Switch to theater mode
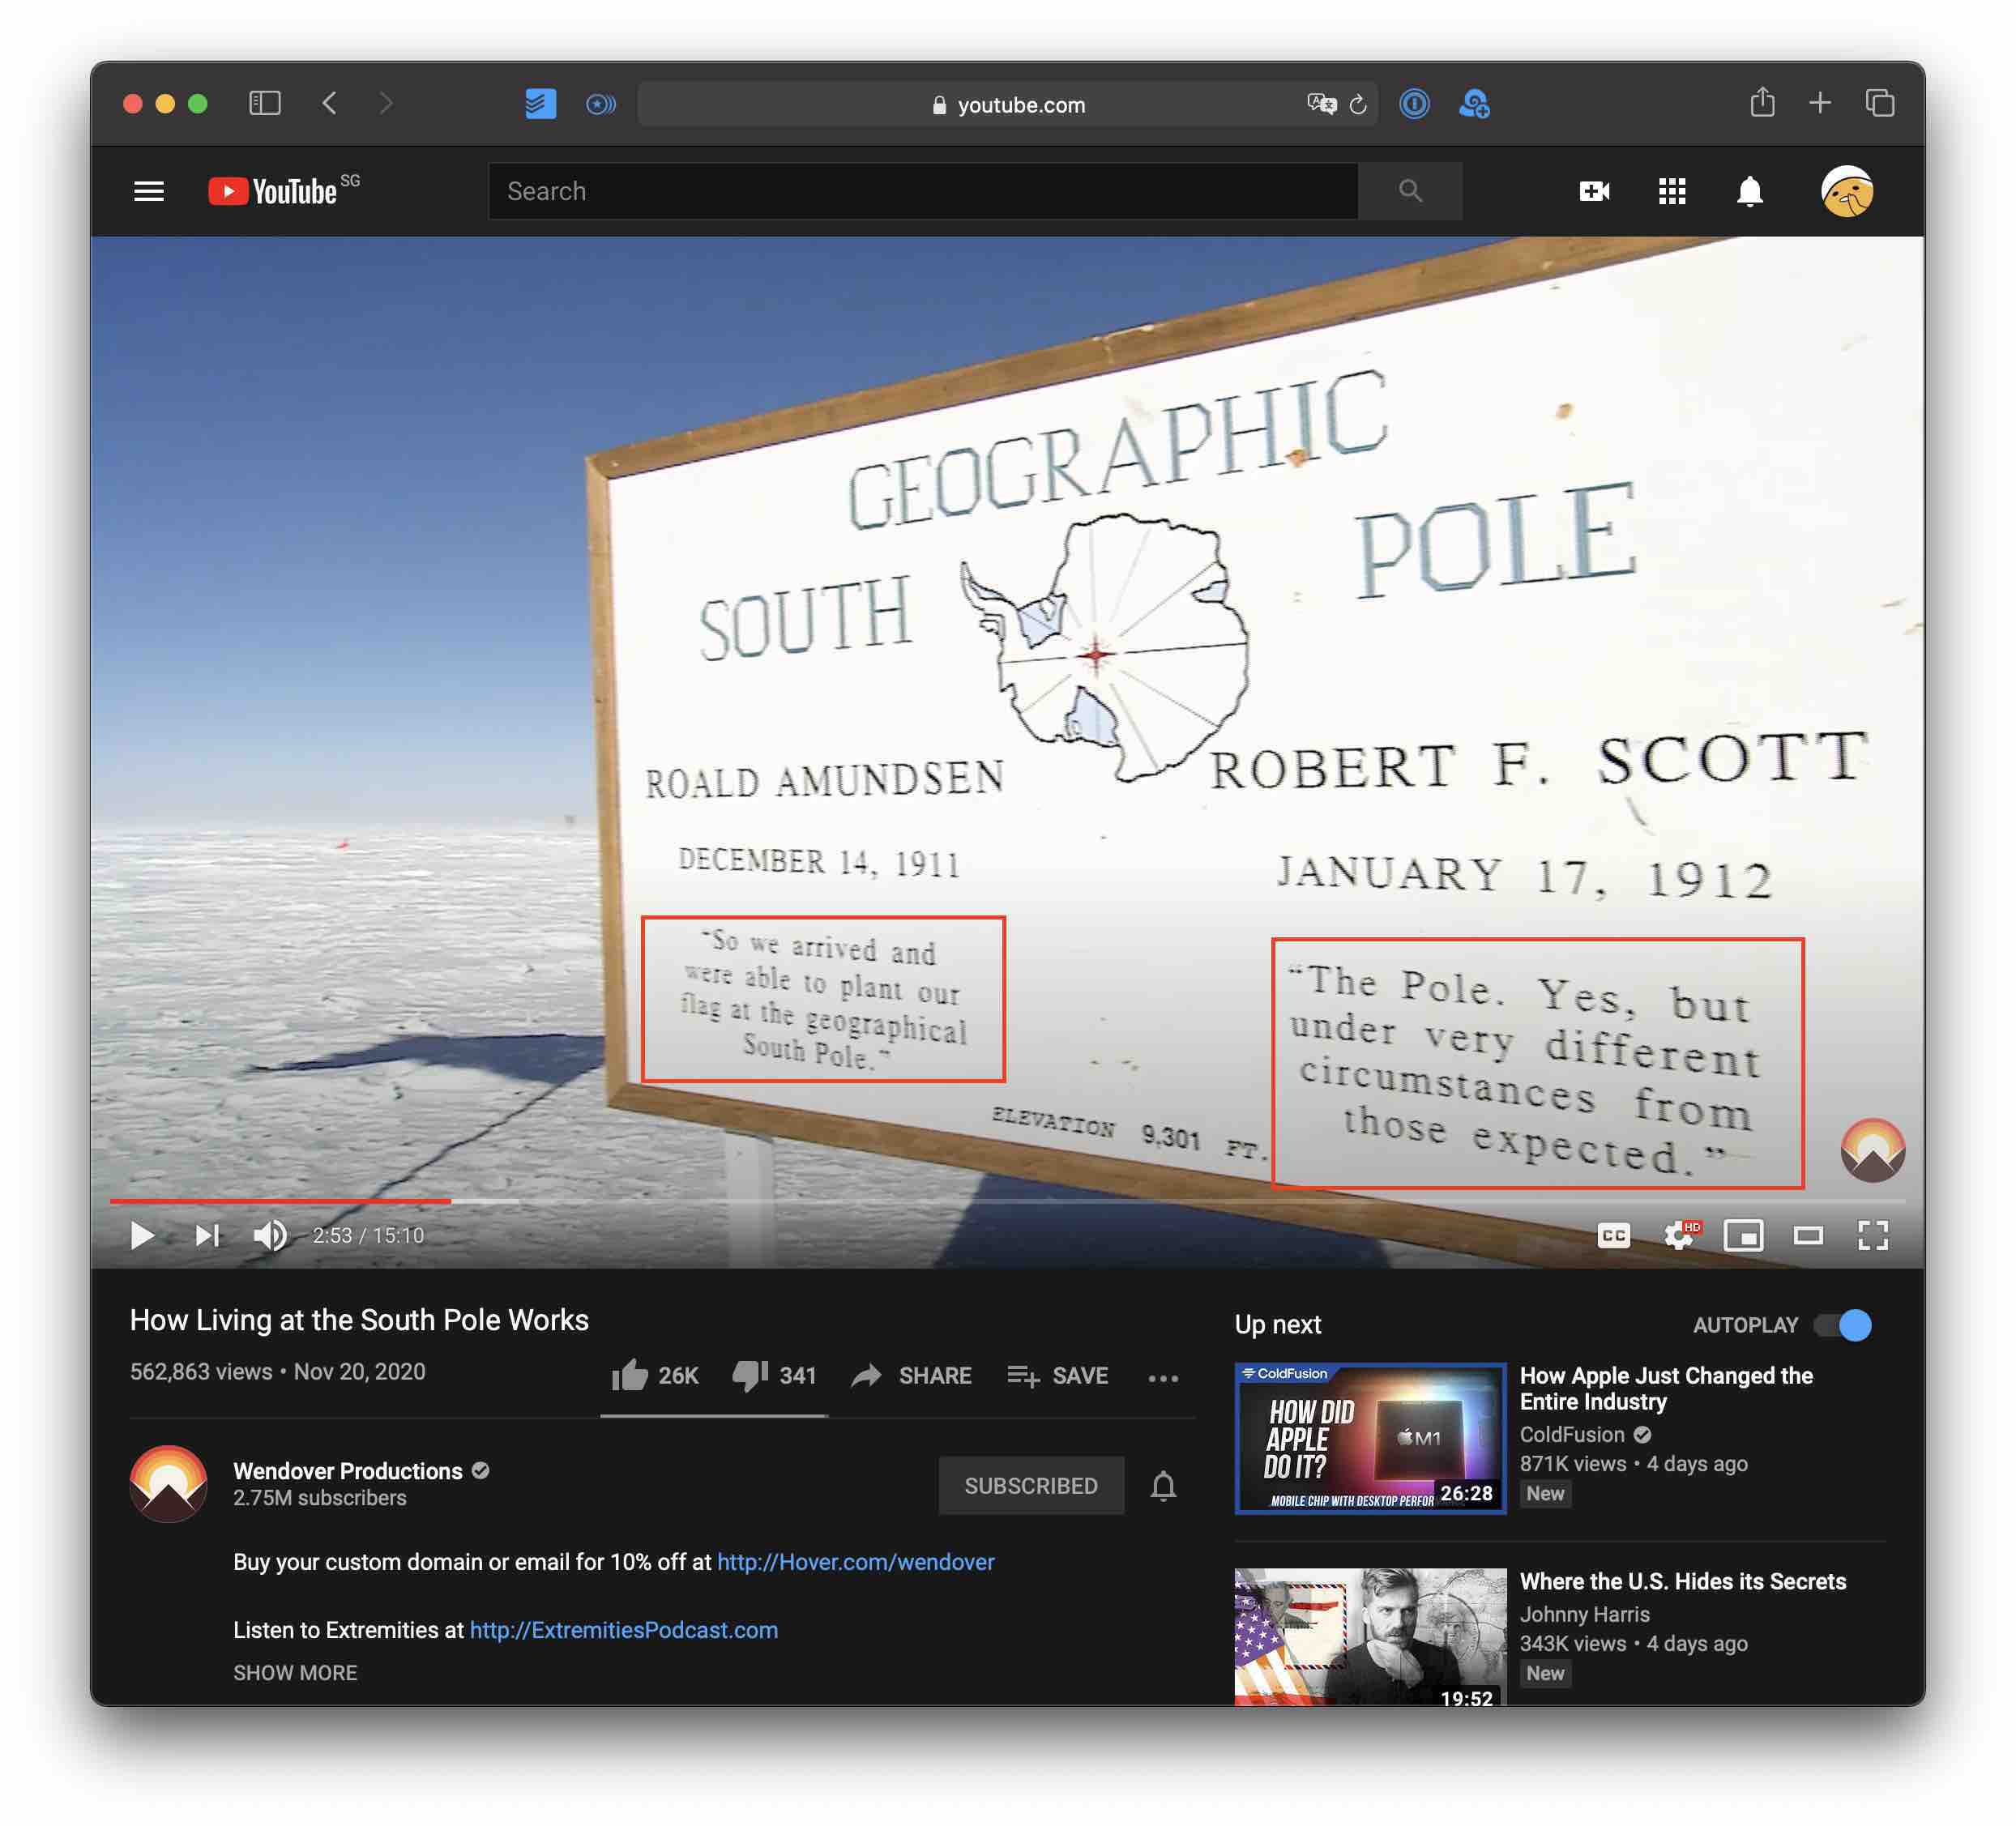 click(x=1808, y=1236)
